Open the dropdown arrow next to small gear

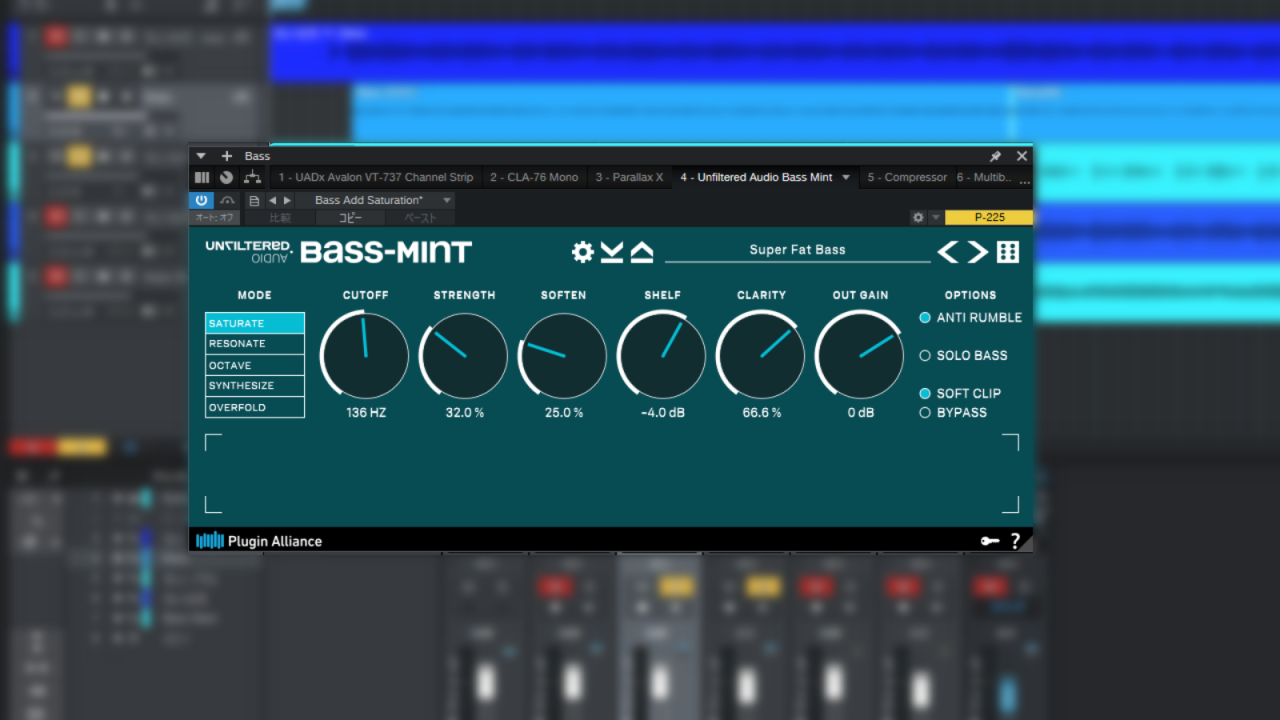[x=935, y=217]
